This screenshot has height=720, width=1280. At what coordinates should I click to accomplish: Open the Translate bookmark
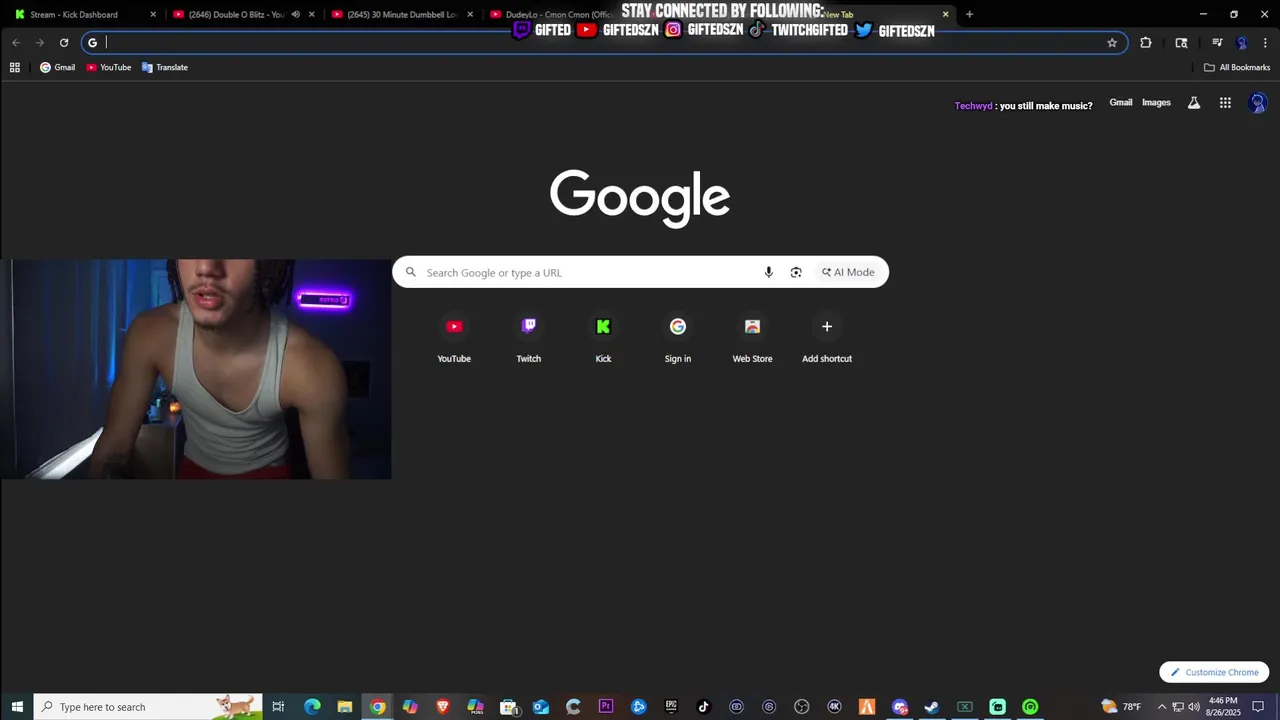pyautogui.click(x=164, y=67)
